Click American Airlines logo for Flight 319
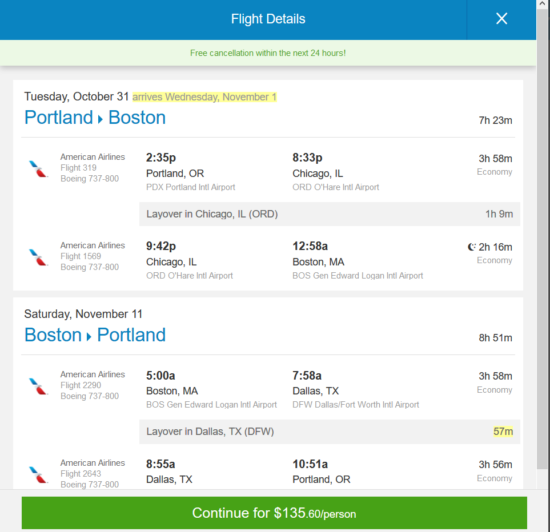 pos(38,169)
